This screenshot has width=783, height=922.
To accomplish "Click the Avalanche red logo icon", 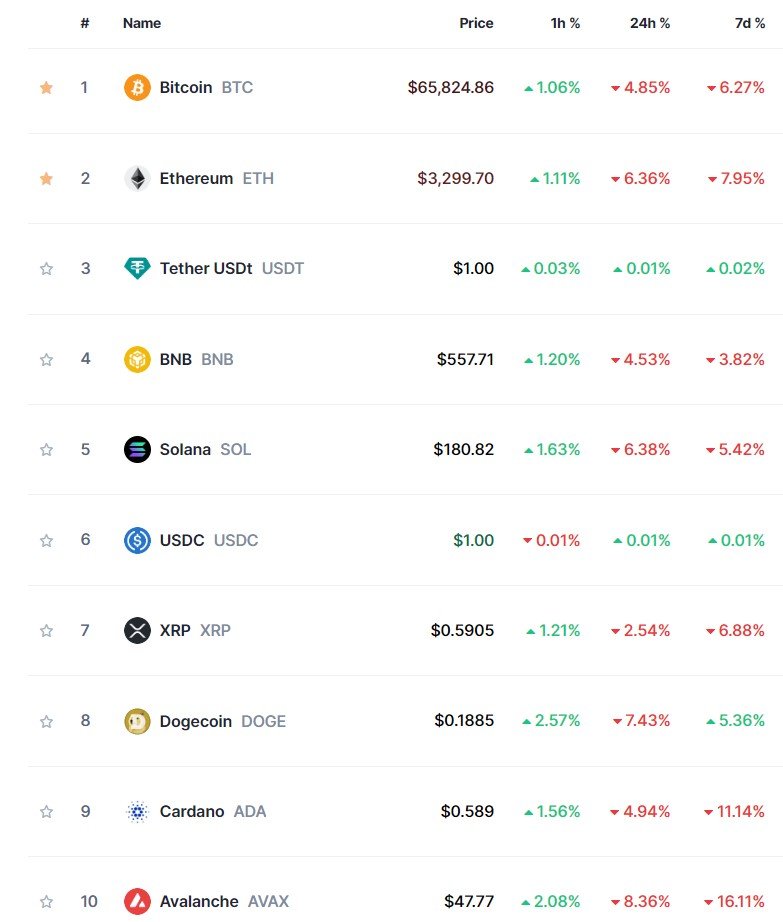I will tap(137, 901).
